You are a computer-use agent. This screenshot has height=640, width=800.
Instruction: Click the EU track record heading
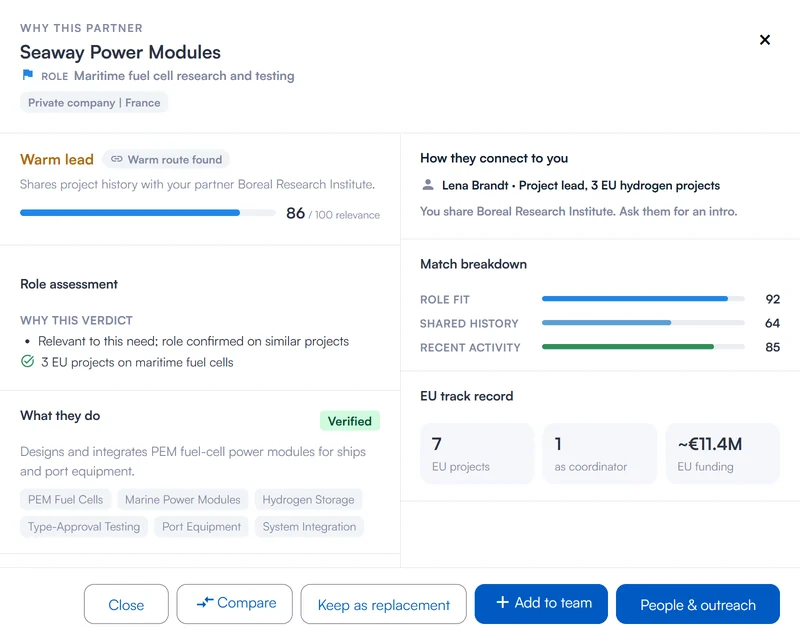point(466,396)
